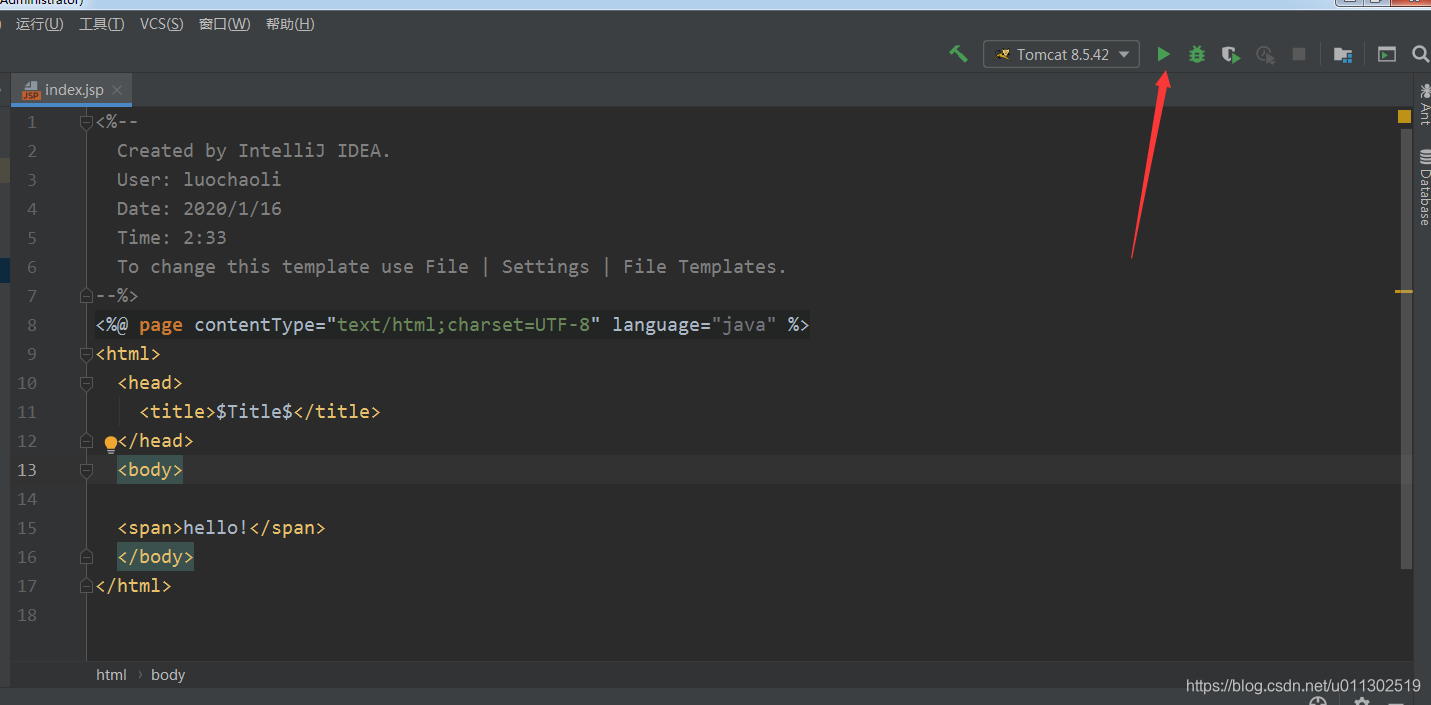The image size is (1431, 705).
Task: Toggle the fold marker at closing body line 16
Action: pos(87,557)
